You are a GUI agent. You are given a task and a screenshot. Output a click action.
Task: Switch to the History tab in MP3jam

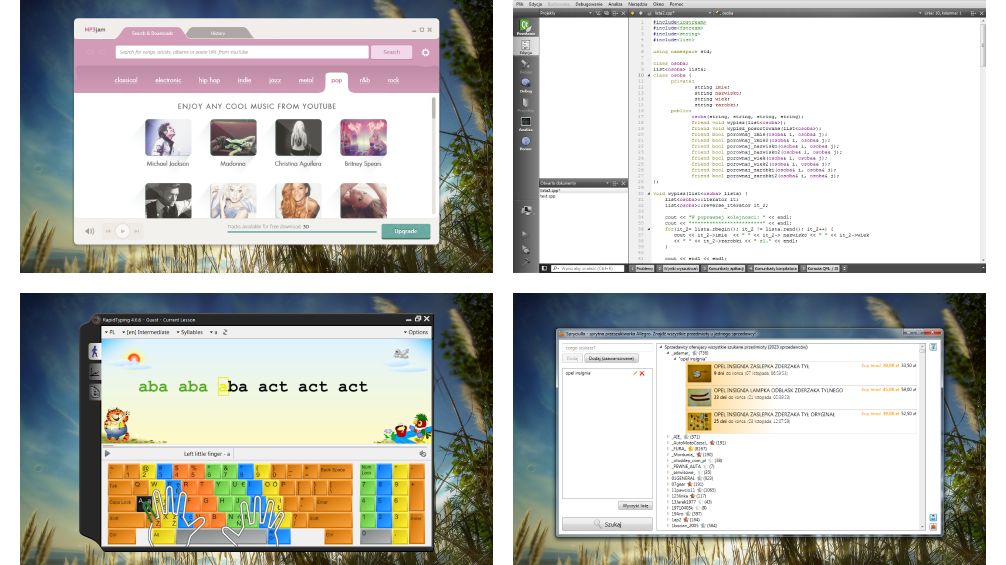218,33
